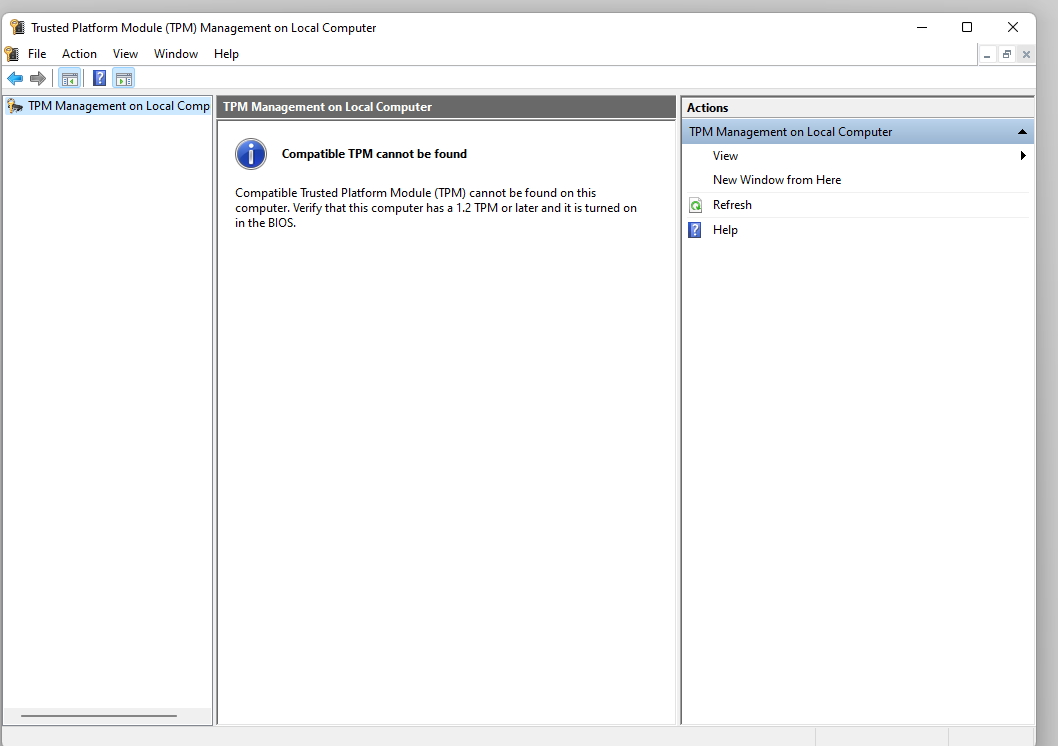Toggle the Show/Hide console tree toolbar icon
The image size is (1058, 746).
[x=69, y=78]
